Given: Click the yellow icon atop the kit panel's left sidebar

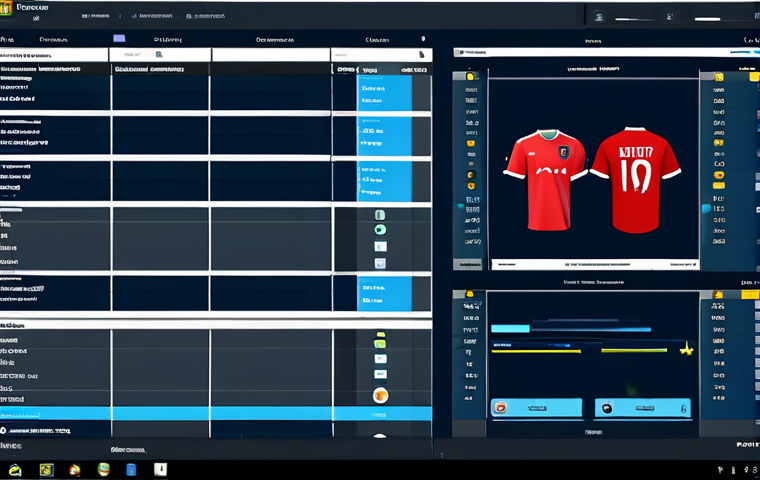Looking at the screenshot, I should pyautogui.click(x=471, y=76).
